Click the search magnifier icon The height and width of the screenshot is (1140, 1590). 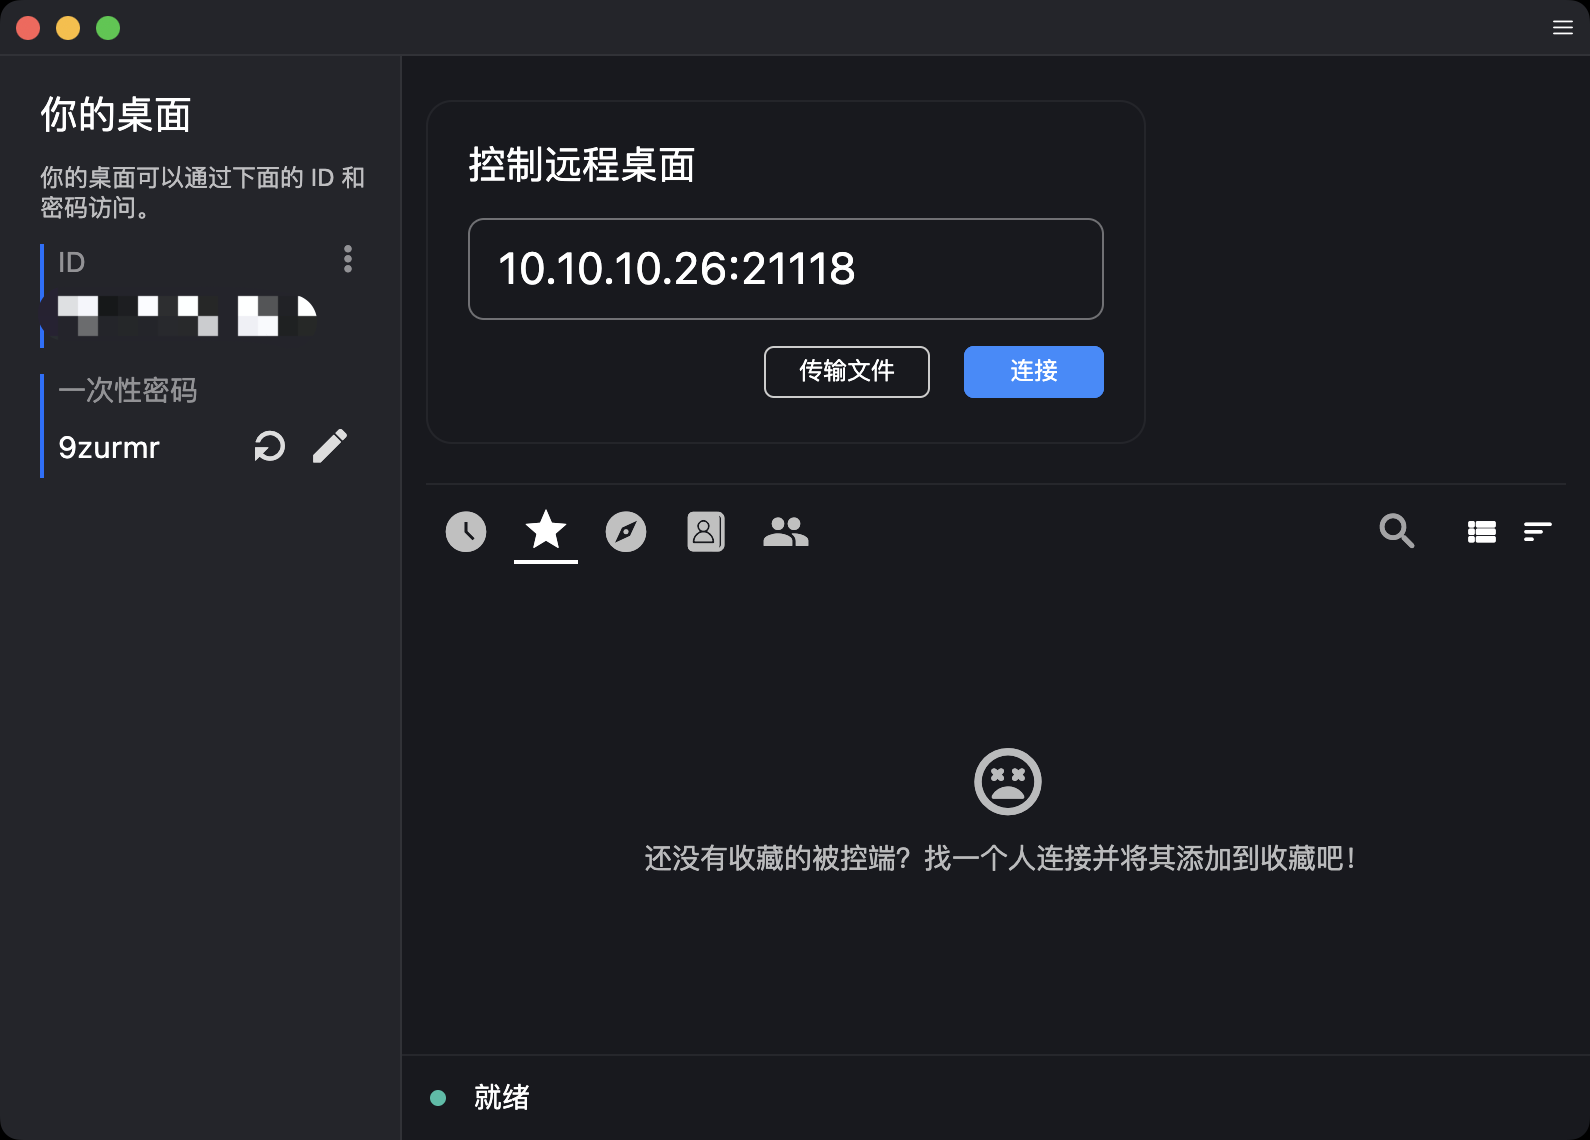click(x=1396, y=531)
